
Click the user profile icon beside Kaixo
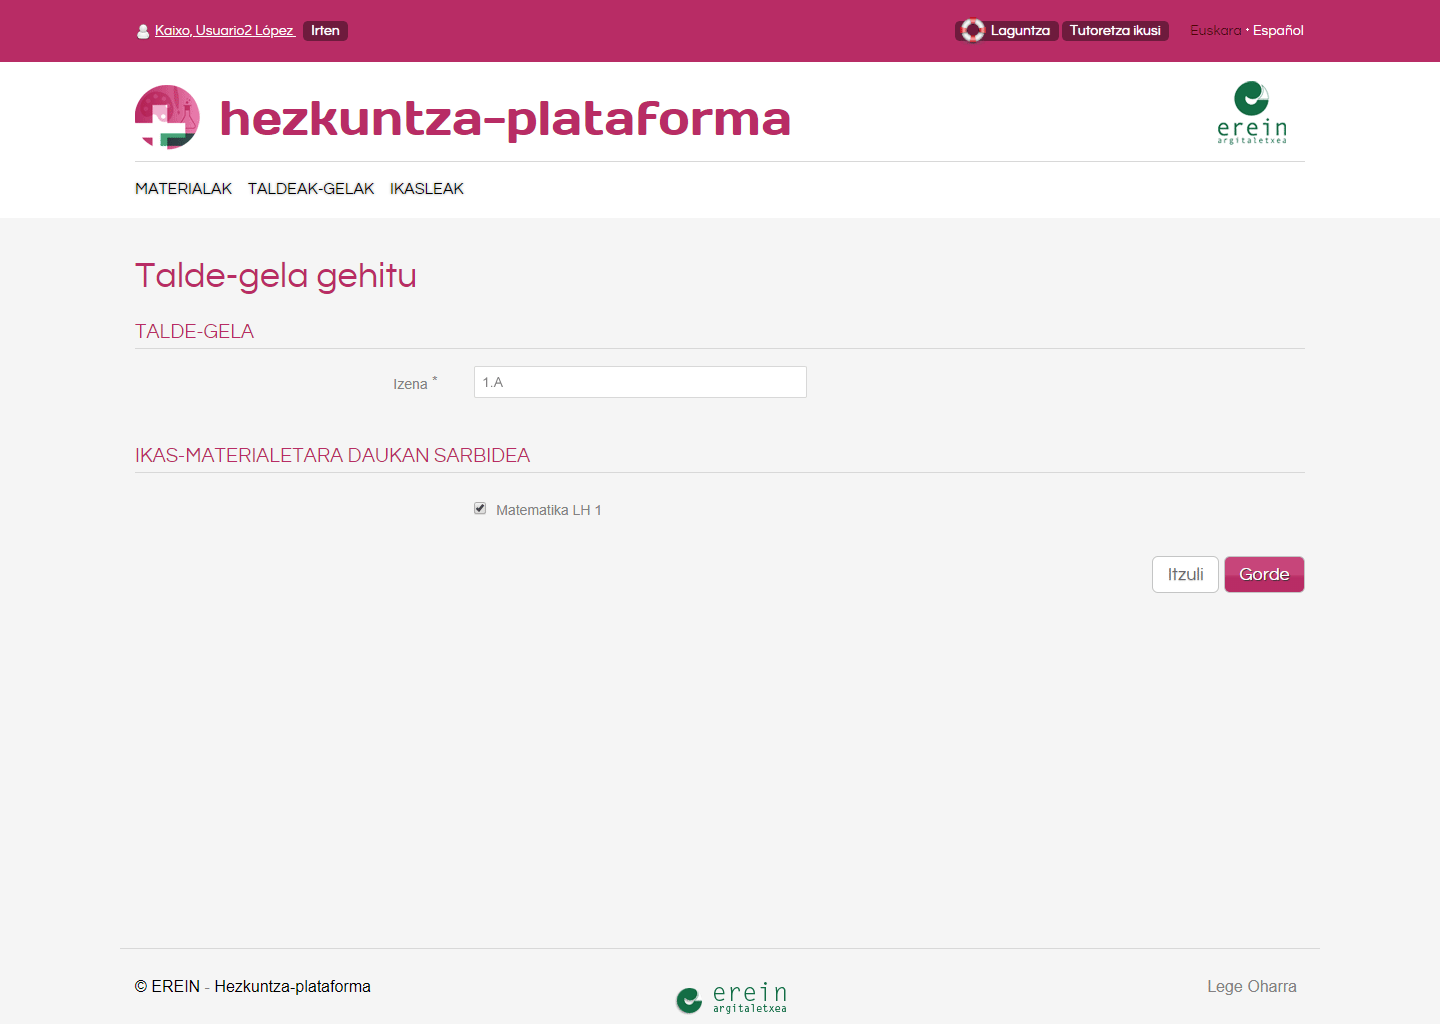coord(143,31)
